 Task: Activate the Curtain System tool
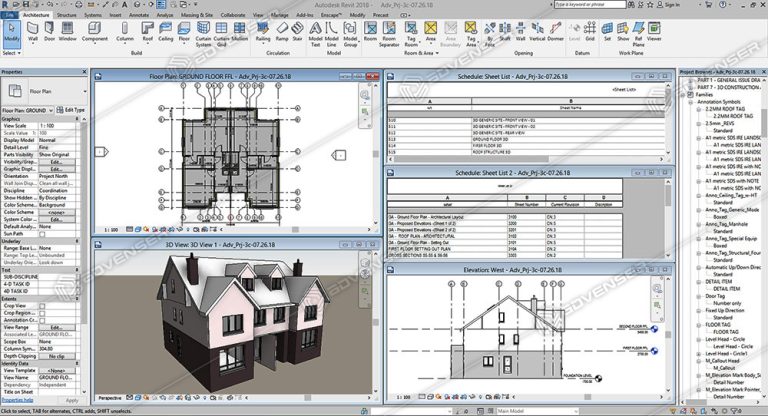coord(203,34)
